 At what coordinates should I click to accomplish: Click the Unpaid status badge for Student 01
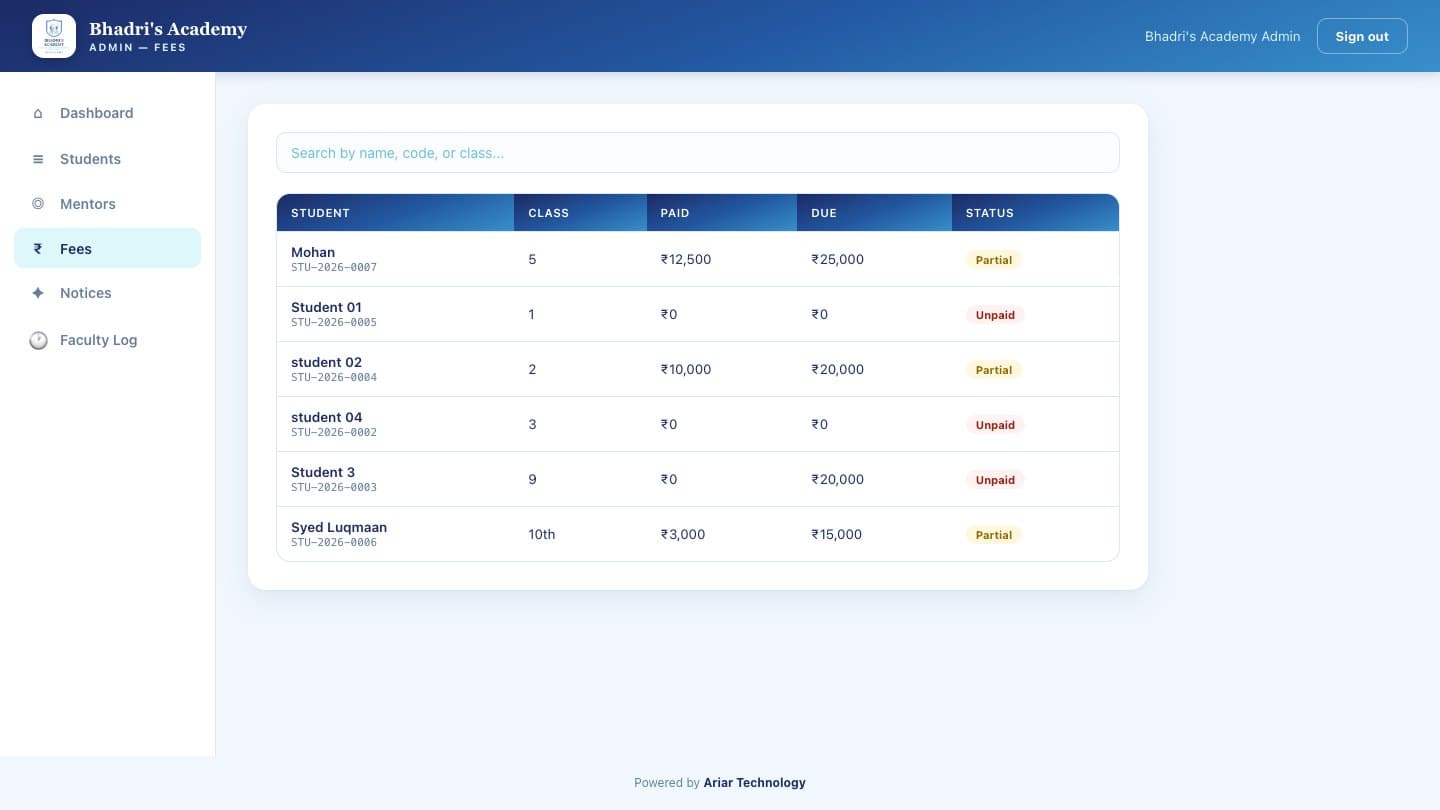coord(995,315)
